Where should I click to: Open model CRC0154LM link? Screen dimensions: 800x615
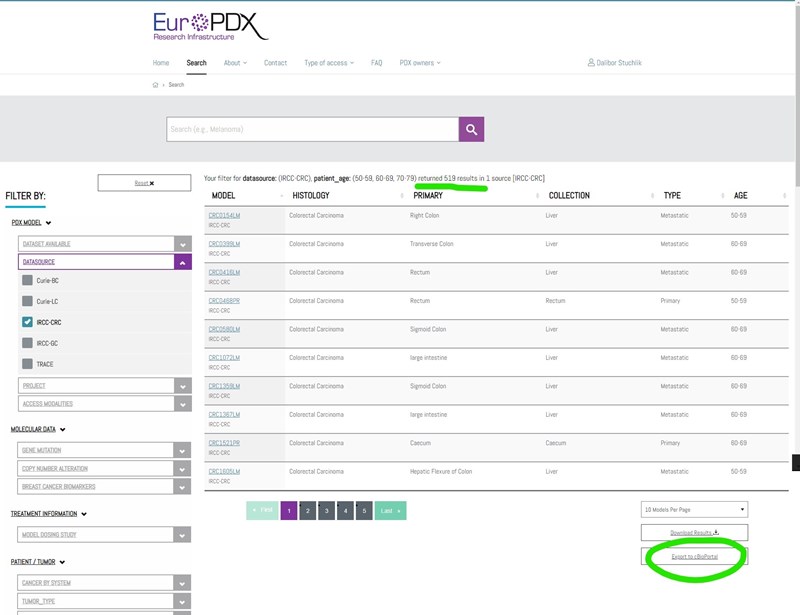(224, 215)
